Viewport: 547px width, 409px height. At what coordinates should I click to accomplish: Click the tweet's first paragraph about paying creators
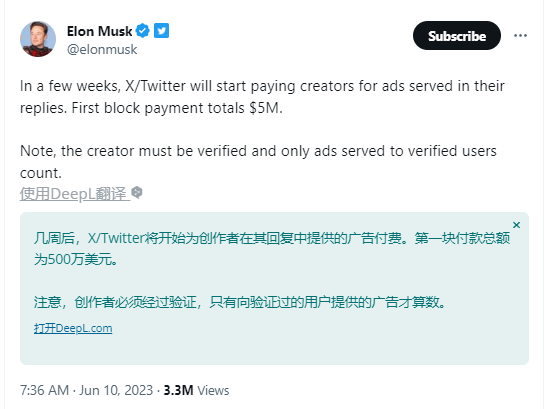[262, 97]
